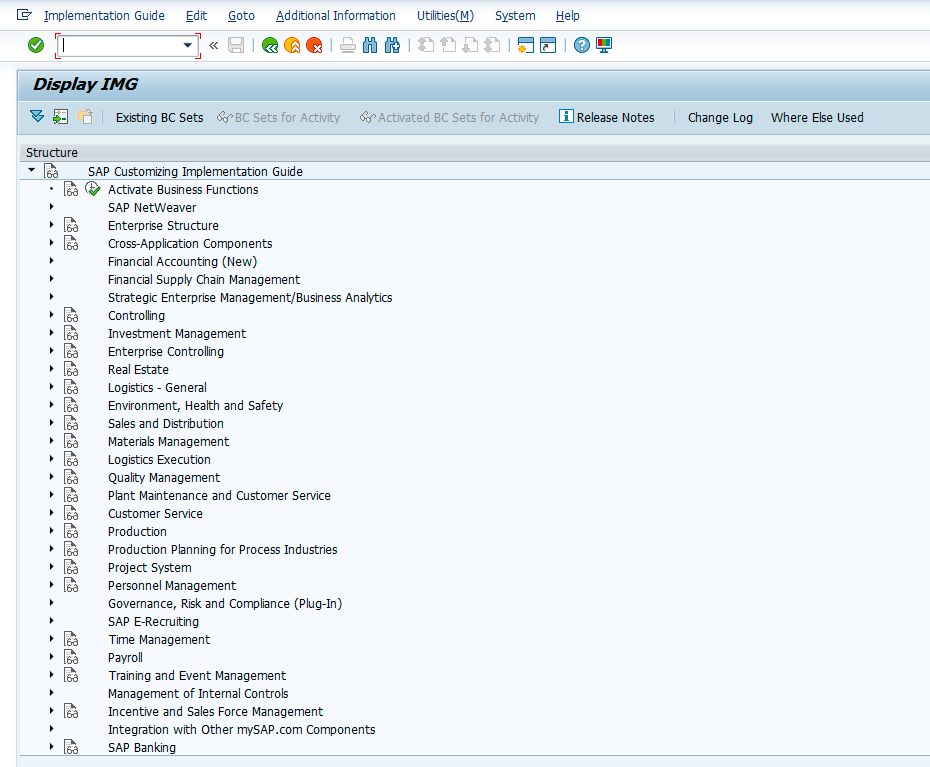
Task: Click the green Back arrow icon
Action: 270,45
